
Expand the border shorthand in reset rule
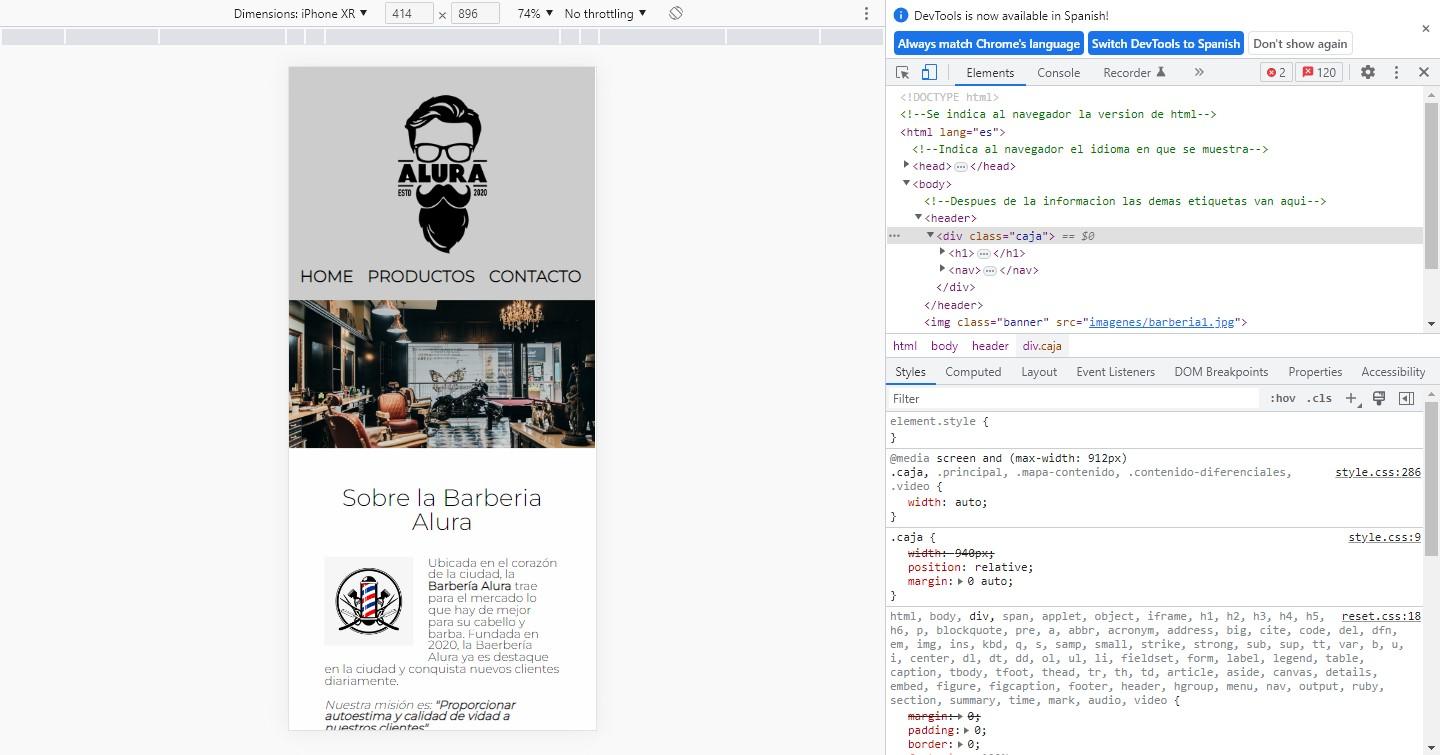pos(961,744)
